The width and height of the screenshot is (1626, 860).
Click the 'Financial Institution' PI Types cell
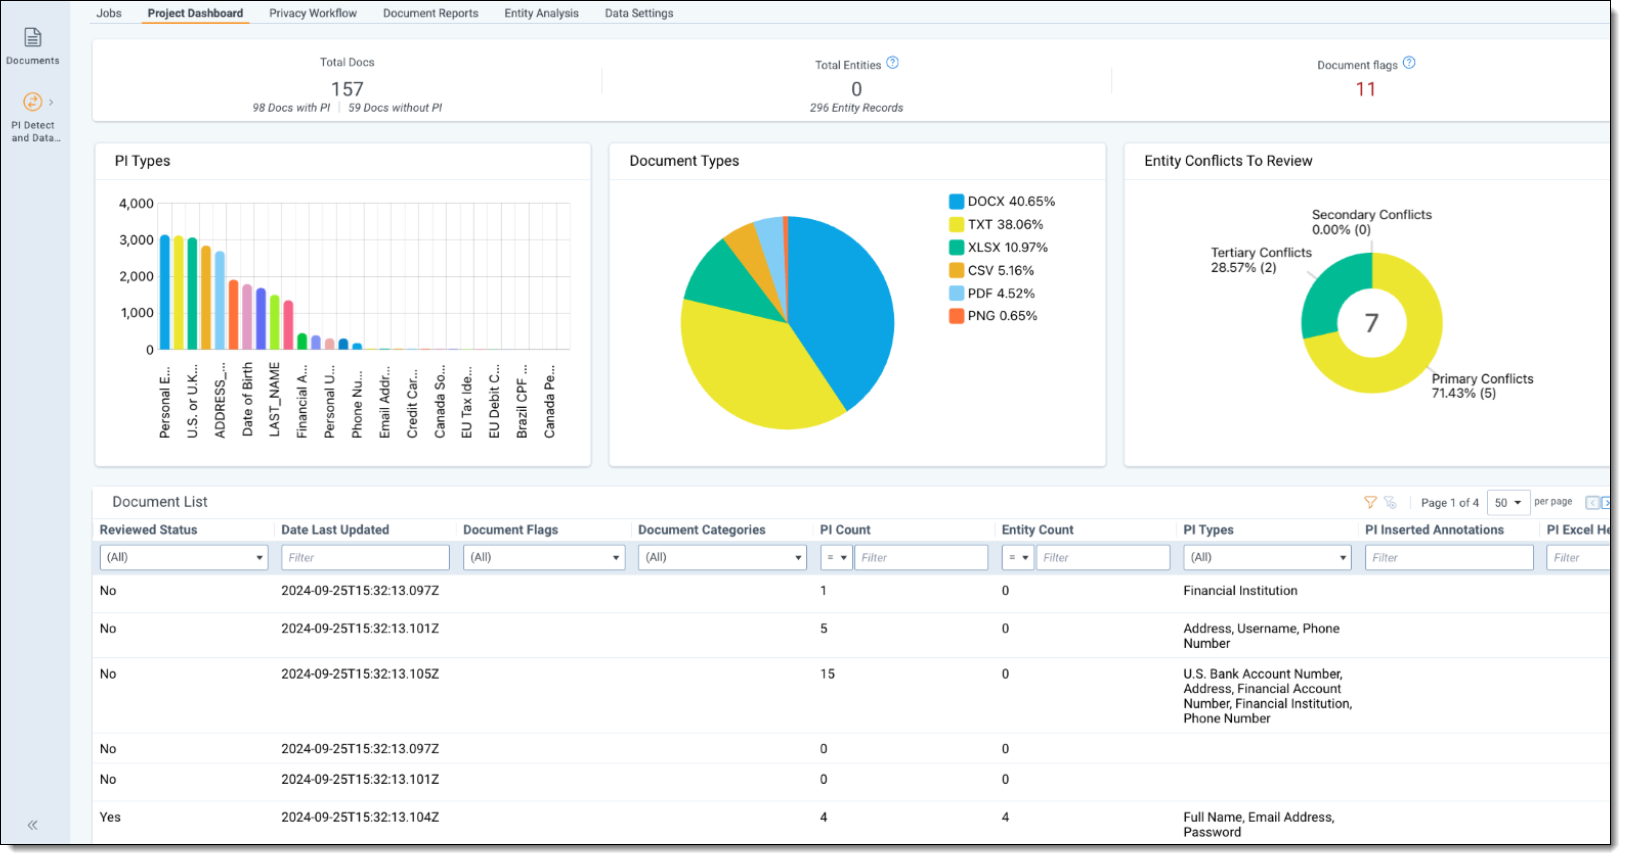1240,591
